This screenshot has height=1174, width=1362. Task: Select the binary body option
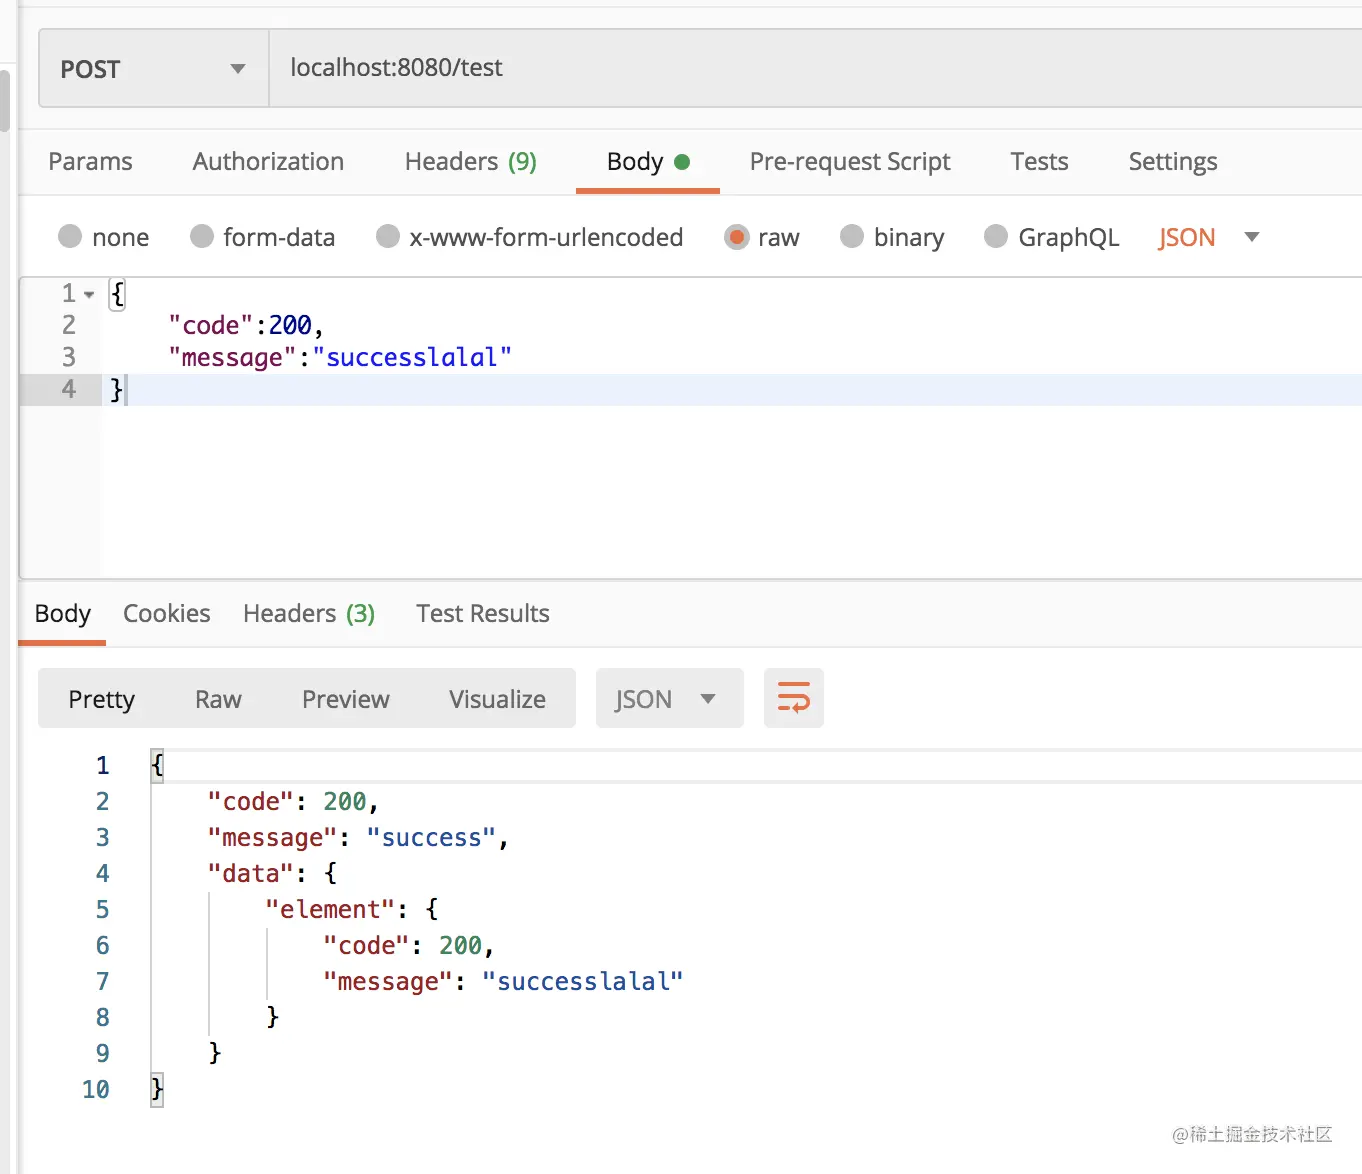click(852, 237)
